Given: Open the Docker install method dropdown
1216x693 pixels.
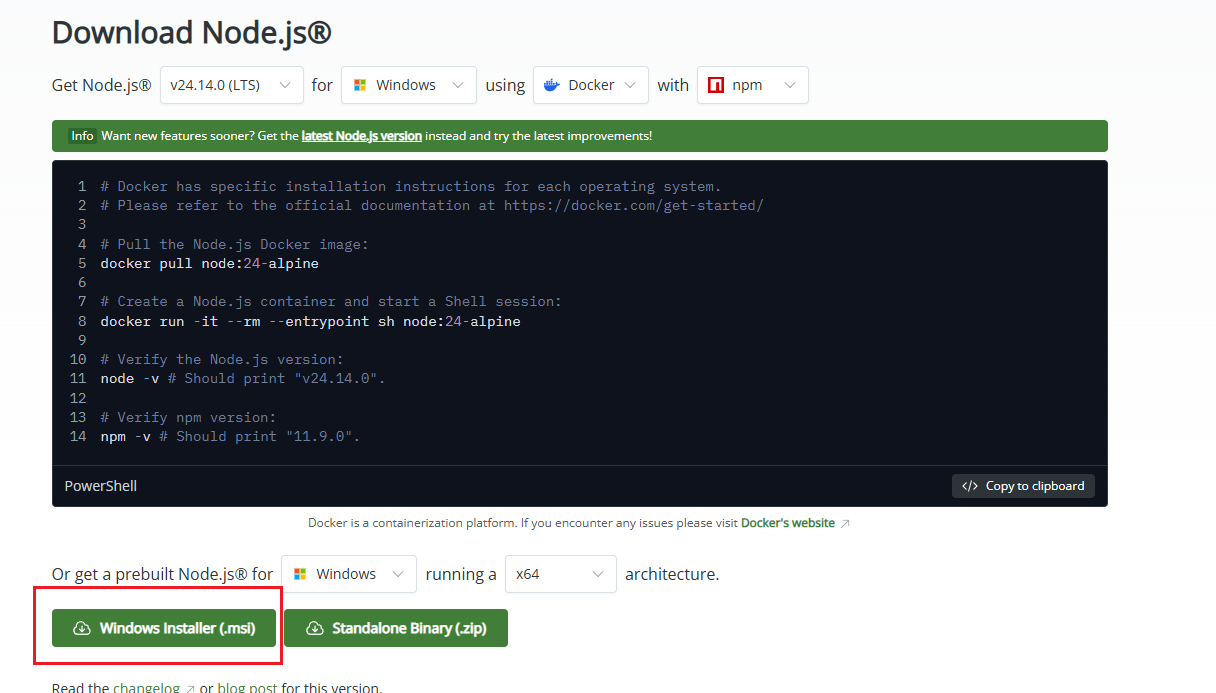Looking at the screenshot, I should pos(591,85).
